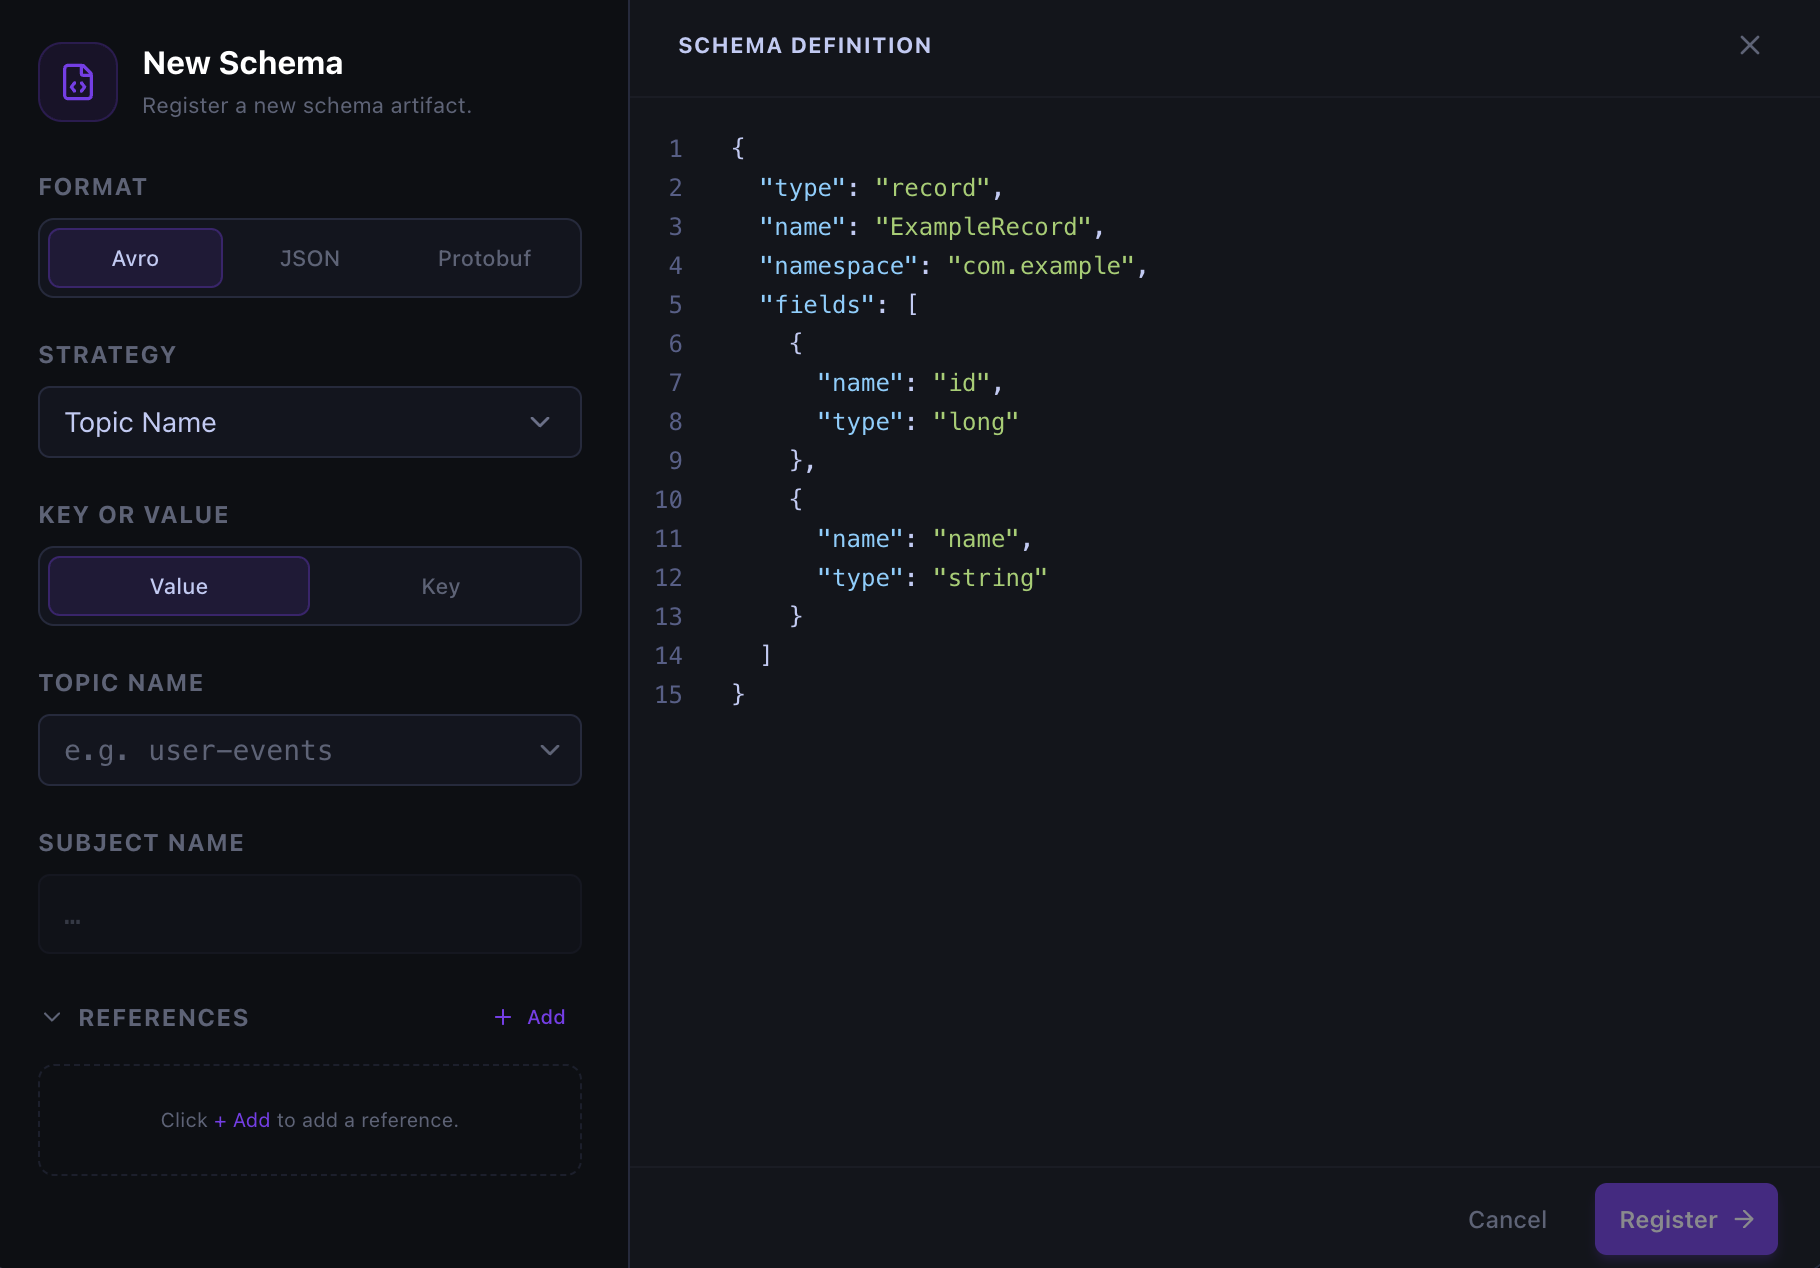
Task: Select the Protobuf format option
Action: (484, 258)
